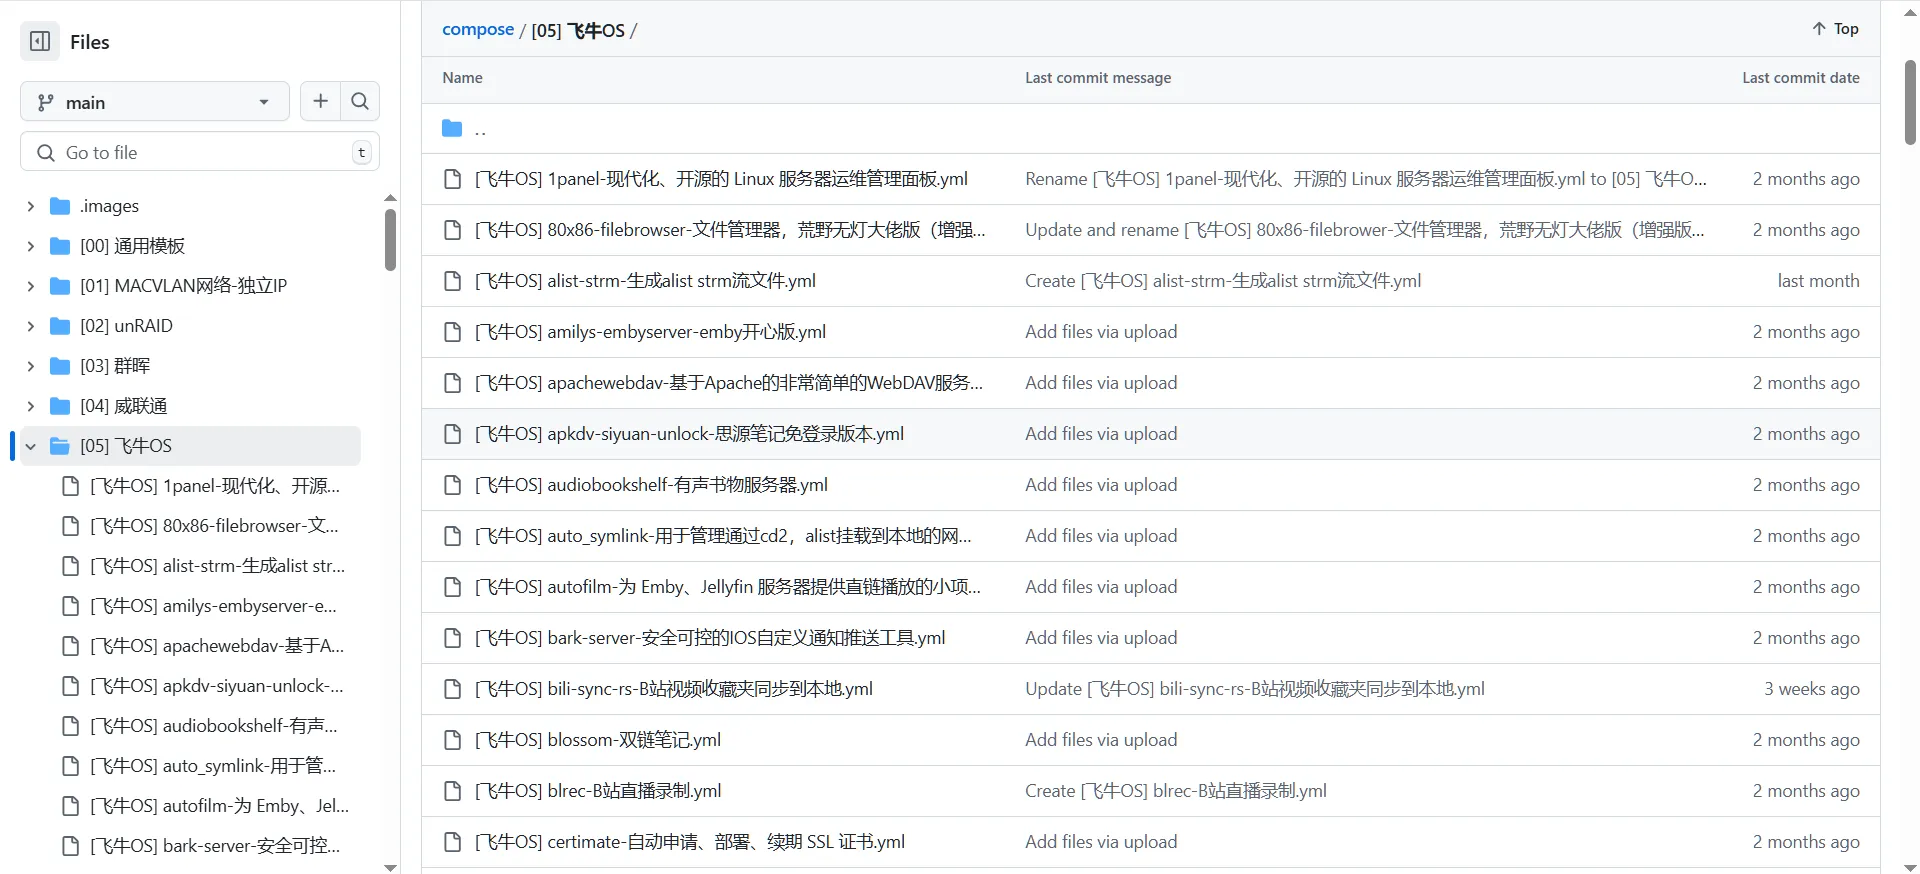The width and height of the screenshot is (1920, 874).
Task: View Update bili-sync-rs commit message
Action: 1255,689
